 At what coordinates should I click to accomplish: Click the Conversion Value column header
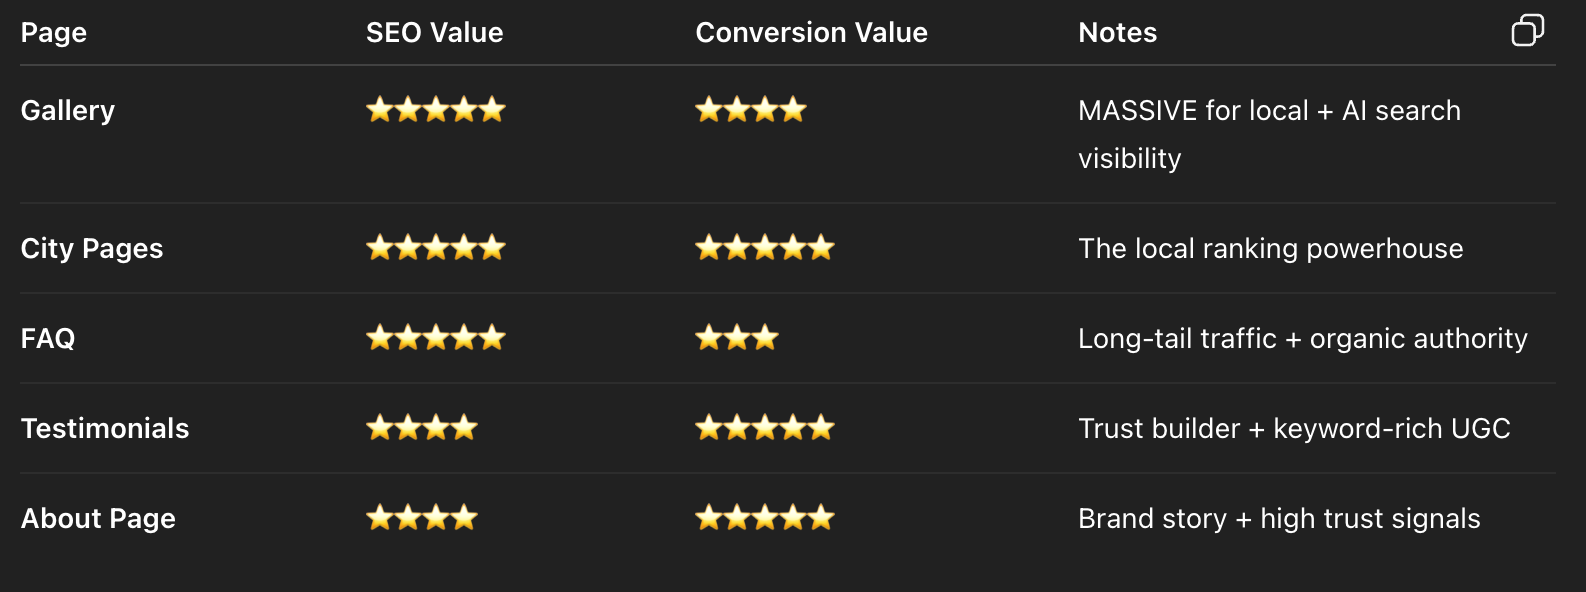(811, 33)
